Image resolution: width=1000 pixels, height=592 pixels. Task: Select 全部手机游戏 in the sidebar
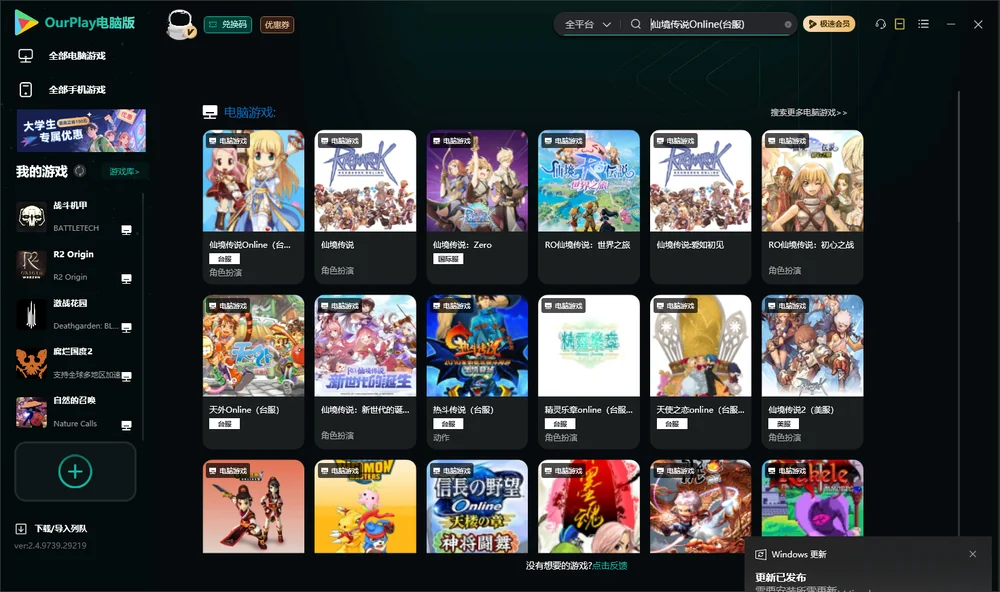[x=77, y=90]
